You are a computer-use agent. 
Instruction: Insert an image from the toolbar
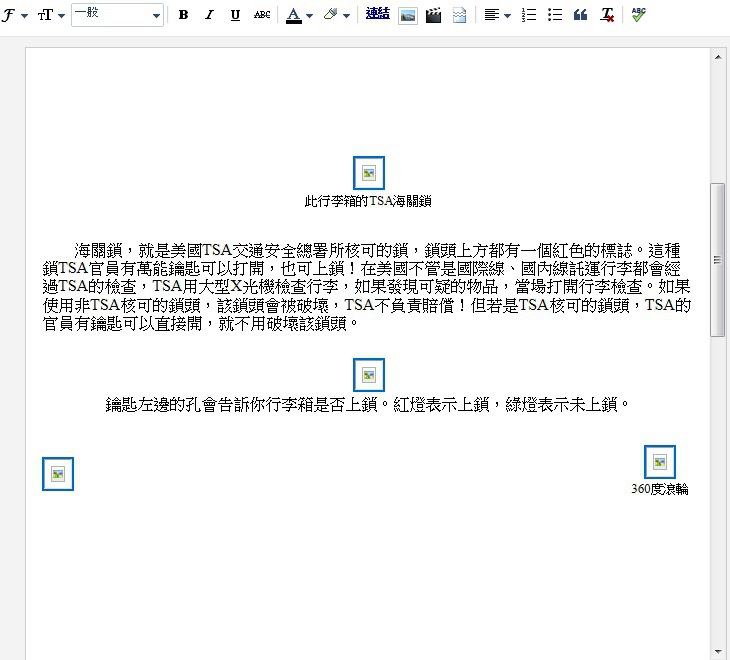[x=408, y=15]
